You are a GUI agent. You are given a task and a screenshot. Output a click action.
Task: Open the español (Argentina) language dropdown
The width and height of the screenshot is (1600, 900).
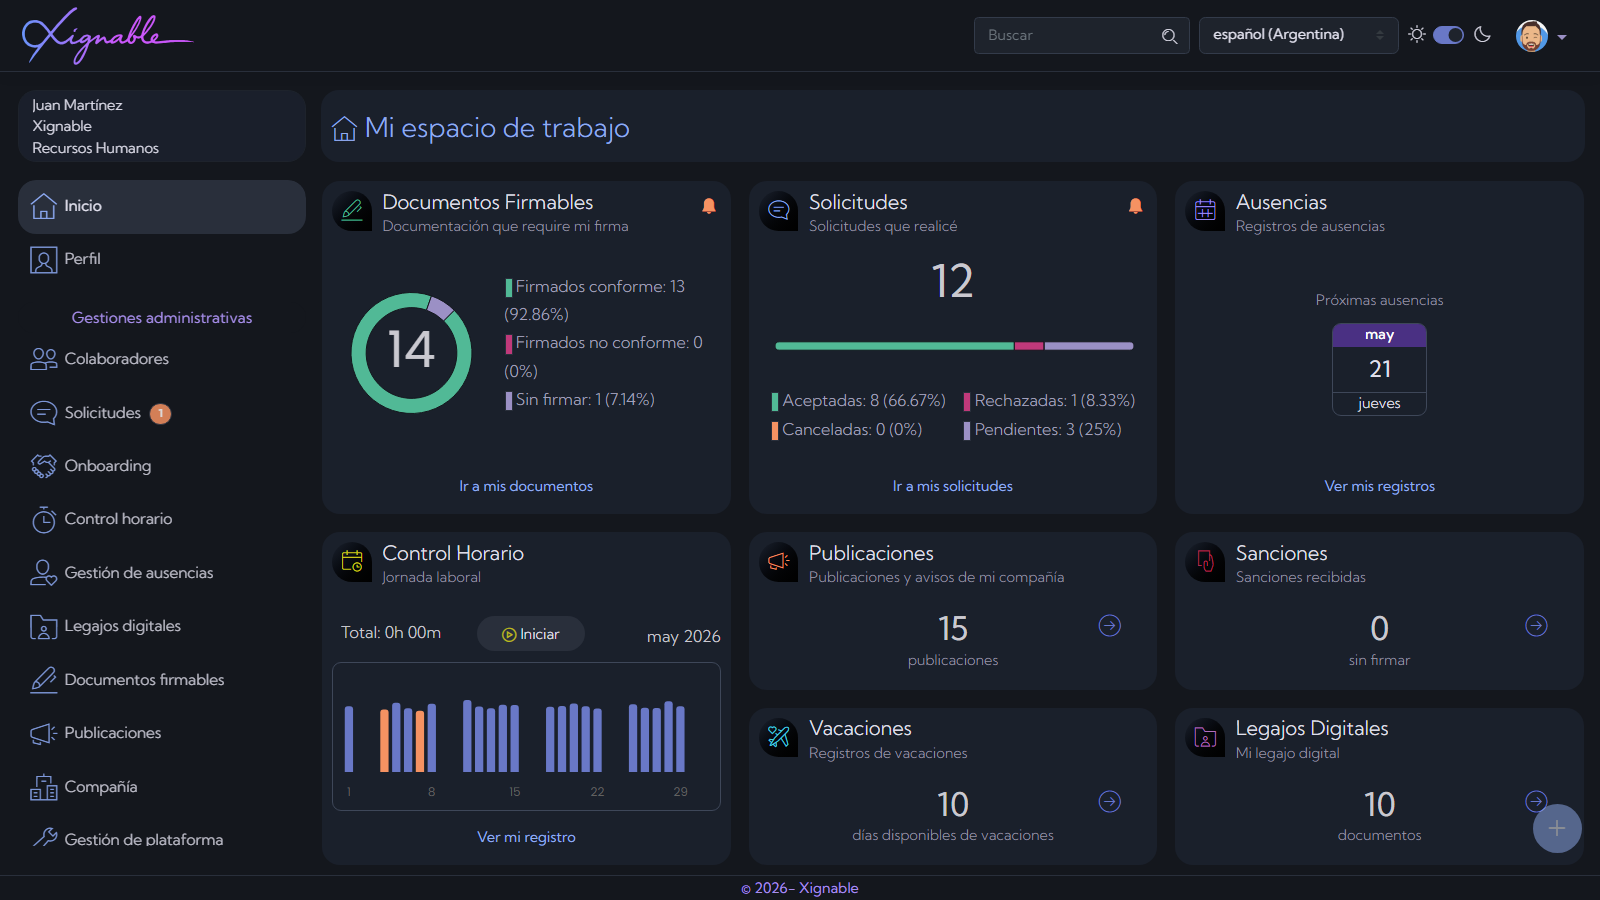pos(1298,35)
